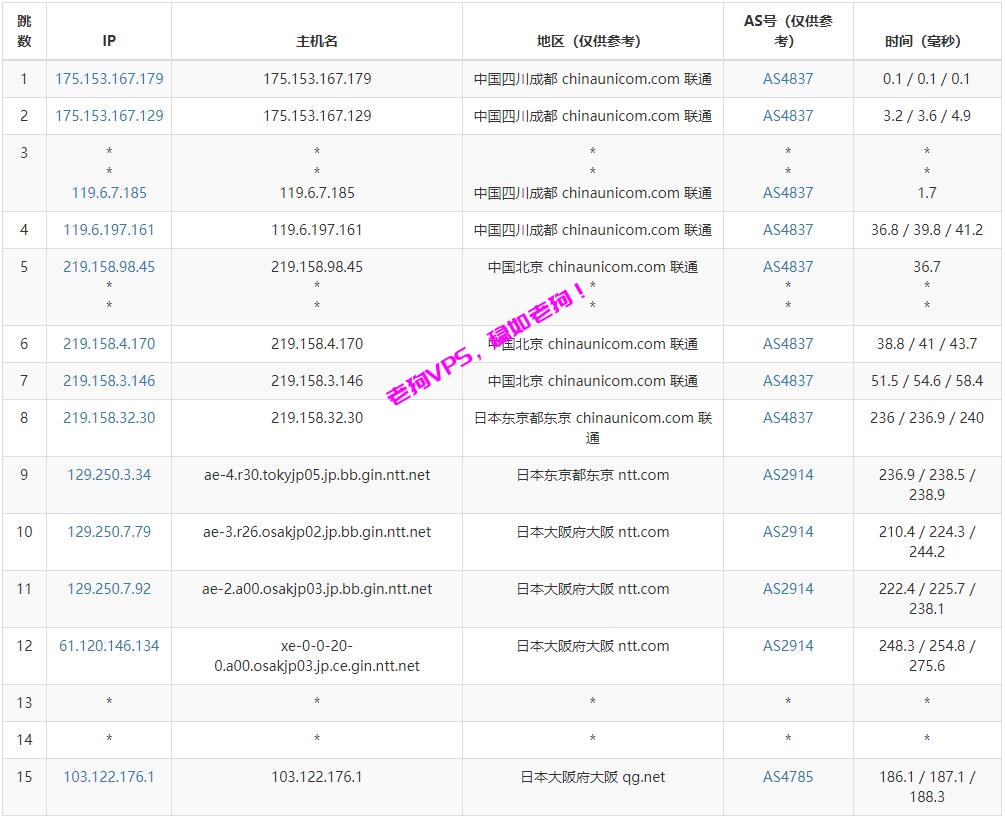
Task: Open IP link 119.6.7.185
Action: pos(109,193)
